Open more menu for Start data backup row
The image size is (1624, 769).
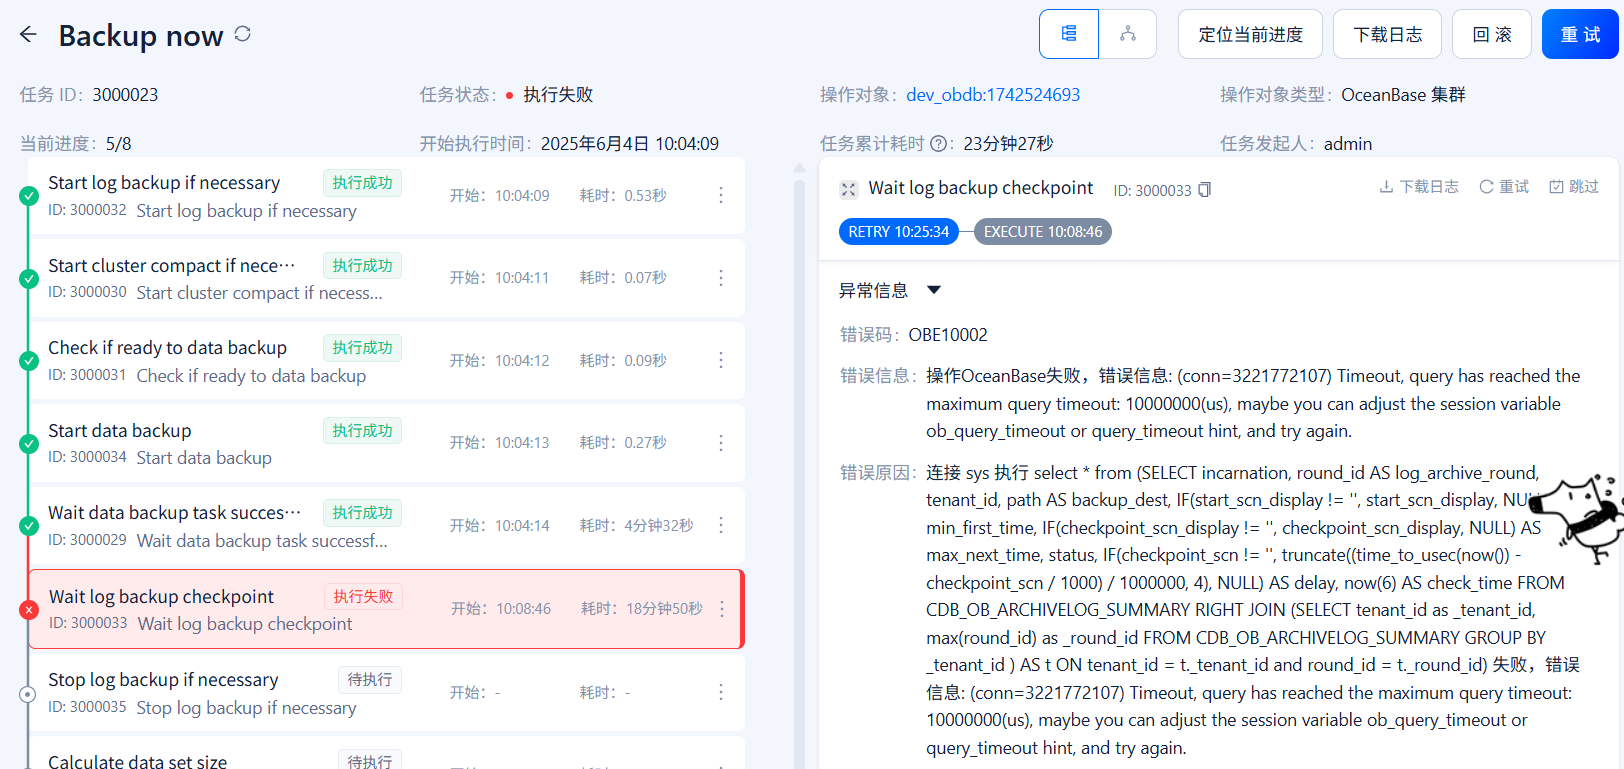tap(721, 443)
